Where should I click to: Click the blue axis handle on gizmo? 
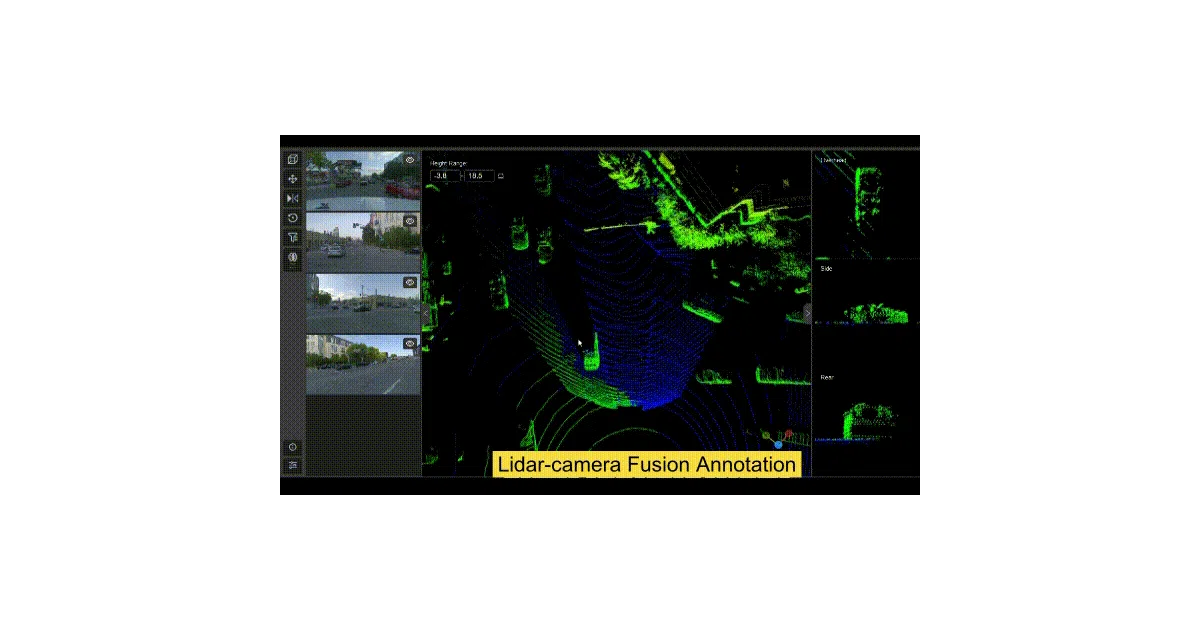tap(778, 444)
